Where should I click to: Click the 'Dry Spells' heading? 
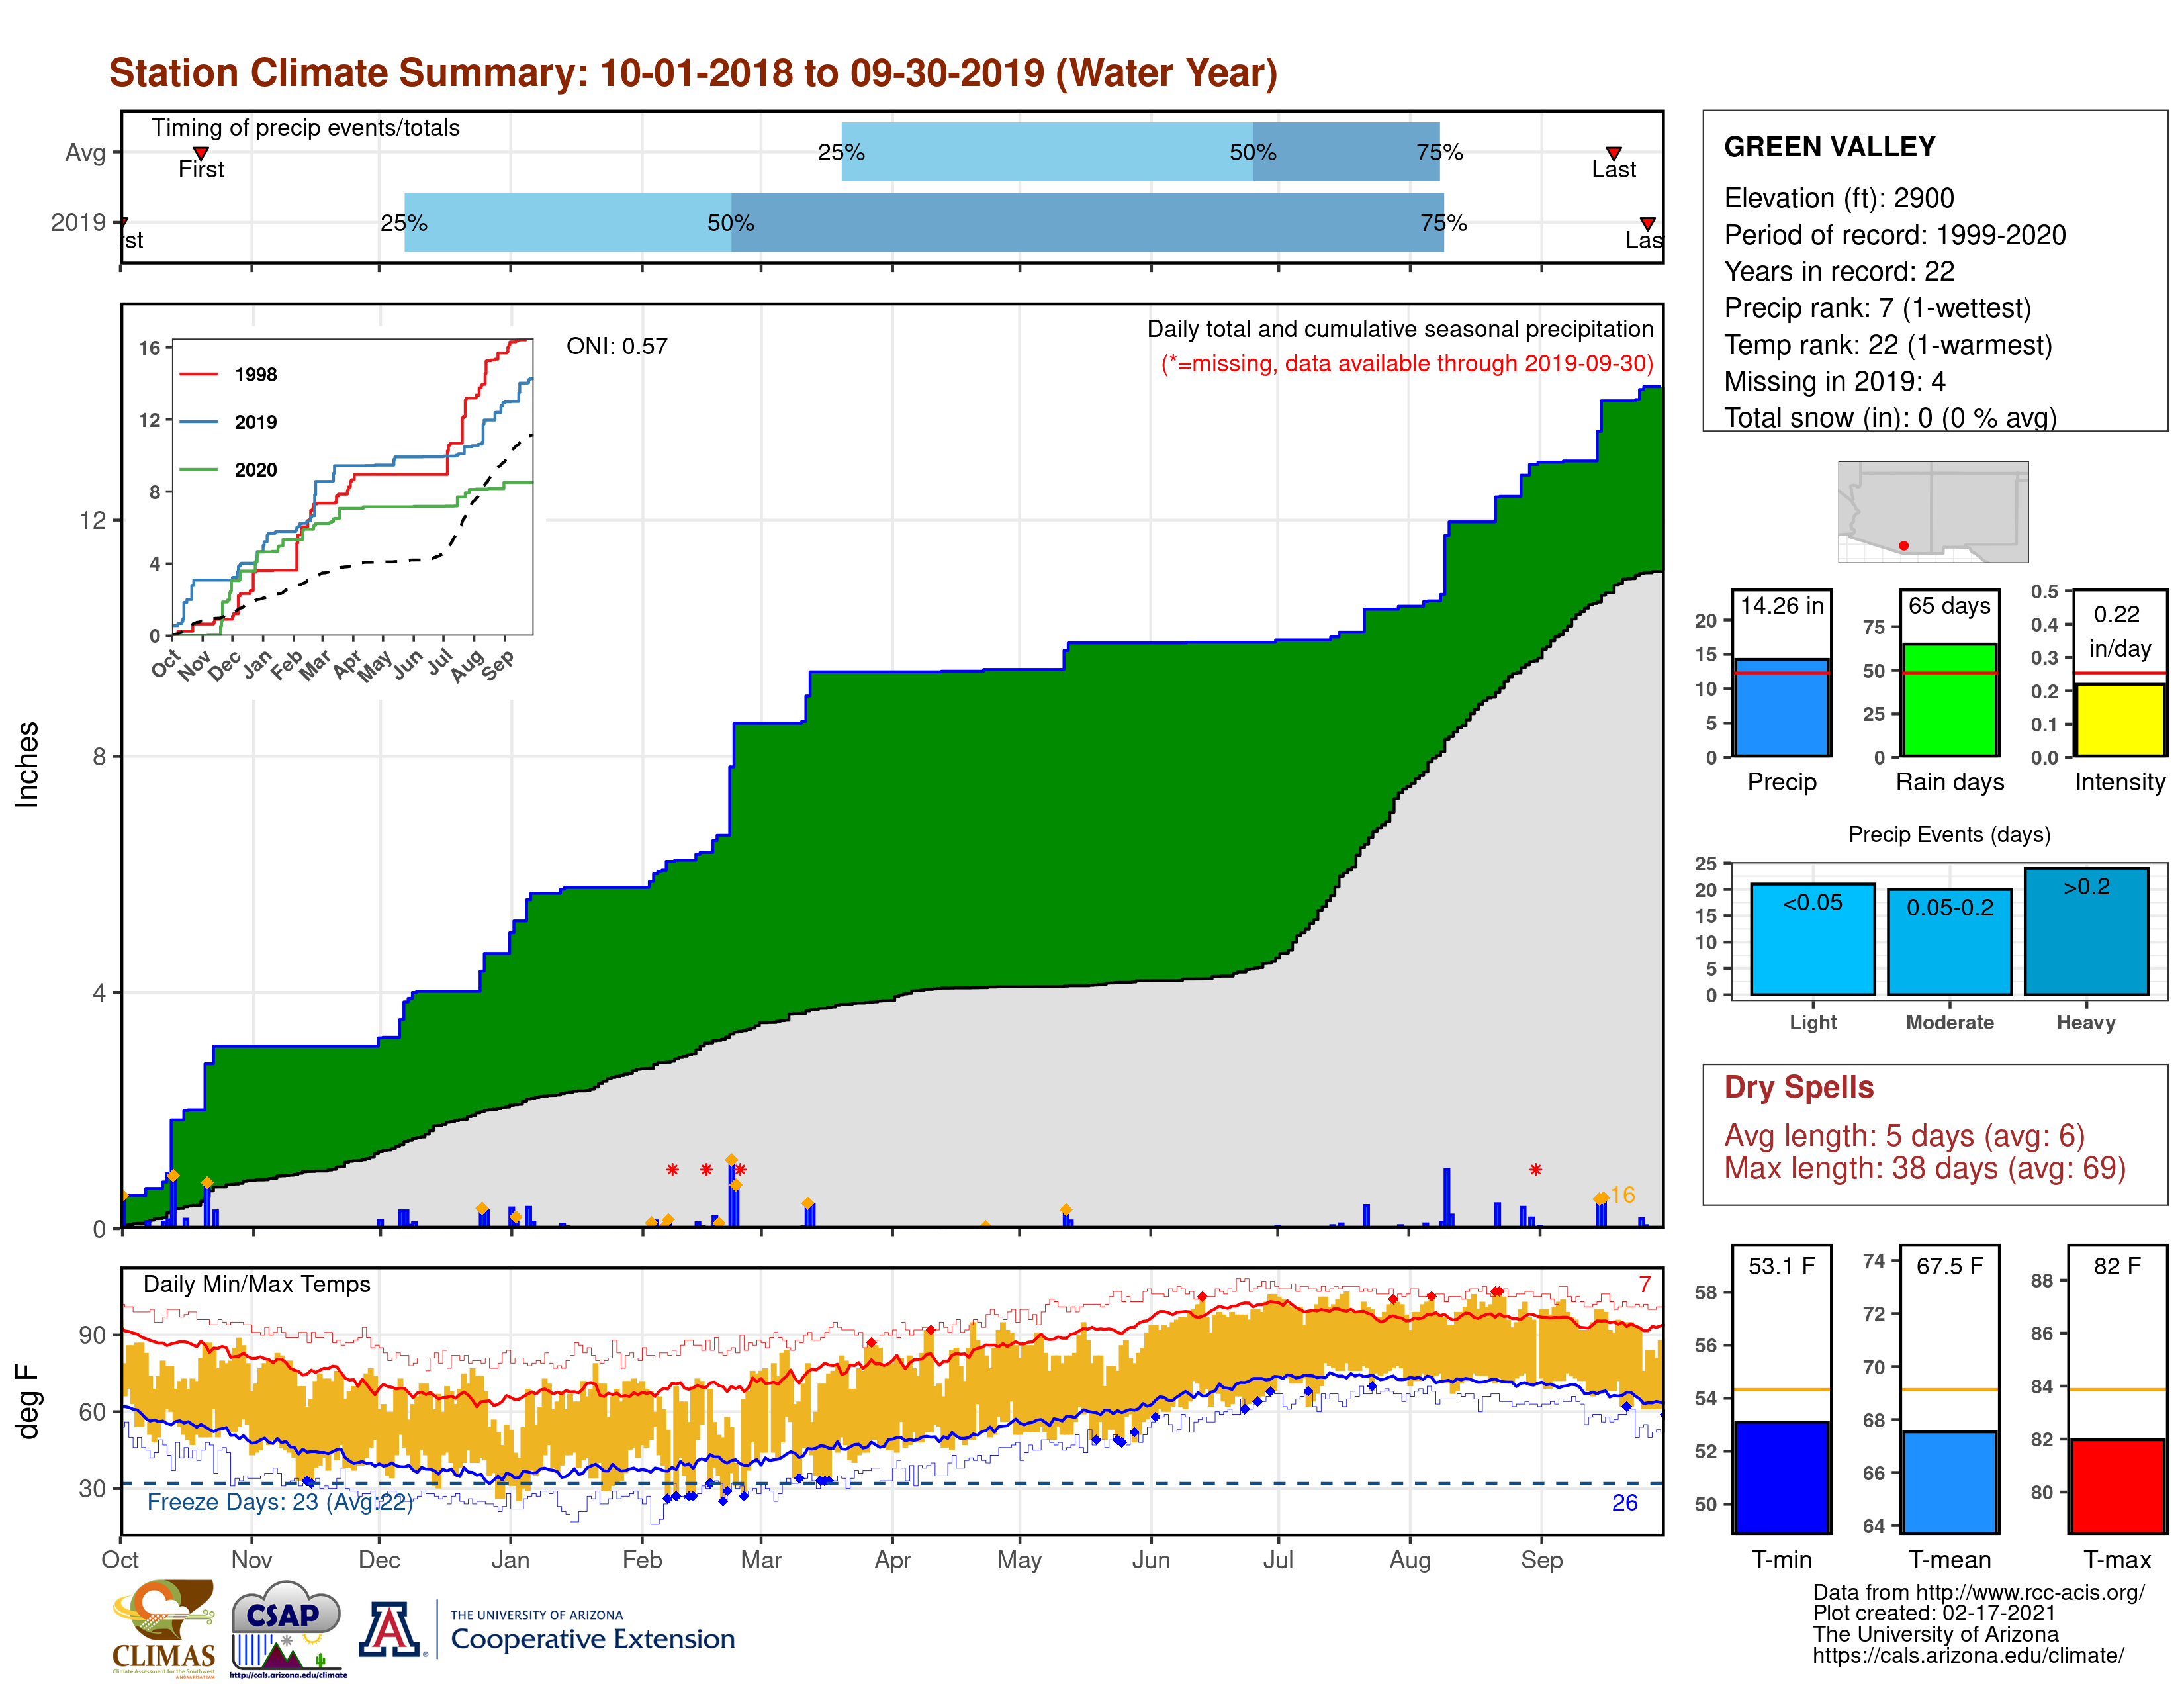pyautogui.click(x=1798, y=1087)
